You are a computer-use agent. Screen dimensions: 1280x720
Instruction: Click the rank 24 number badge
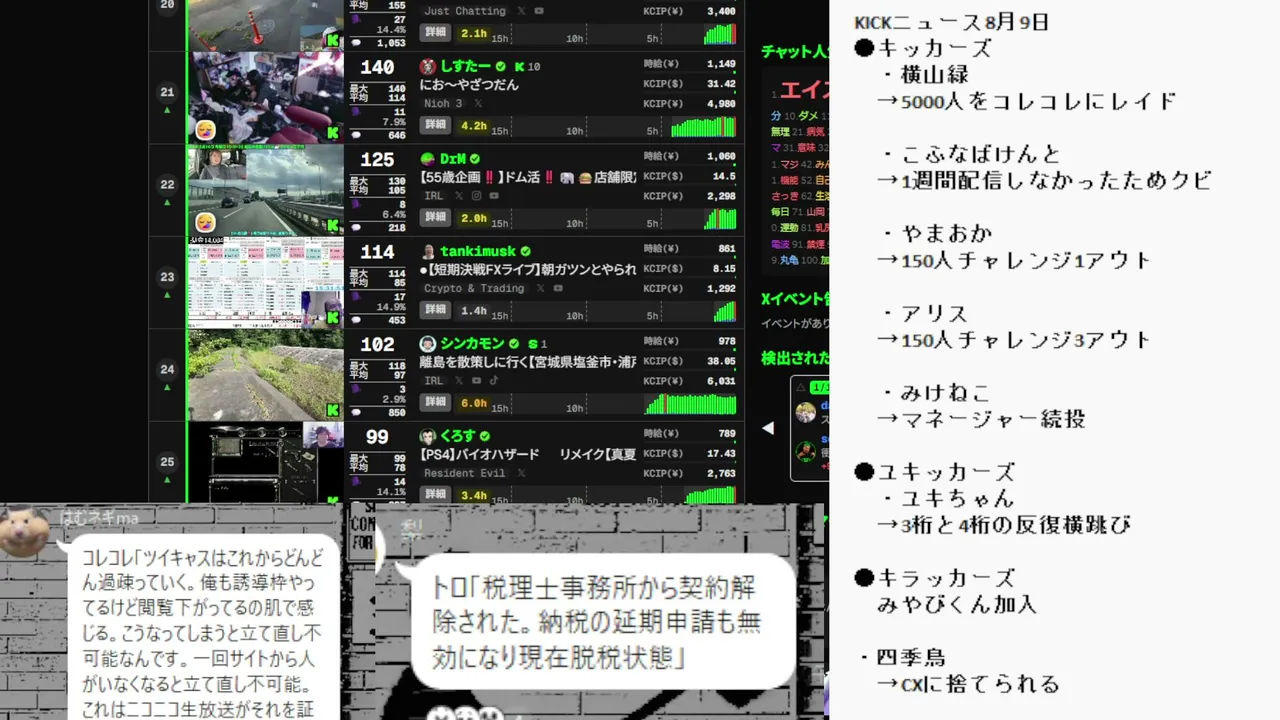(x=167, y=369)
